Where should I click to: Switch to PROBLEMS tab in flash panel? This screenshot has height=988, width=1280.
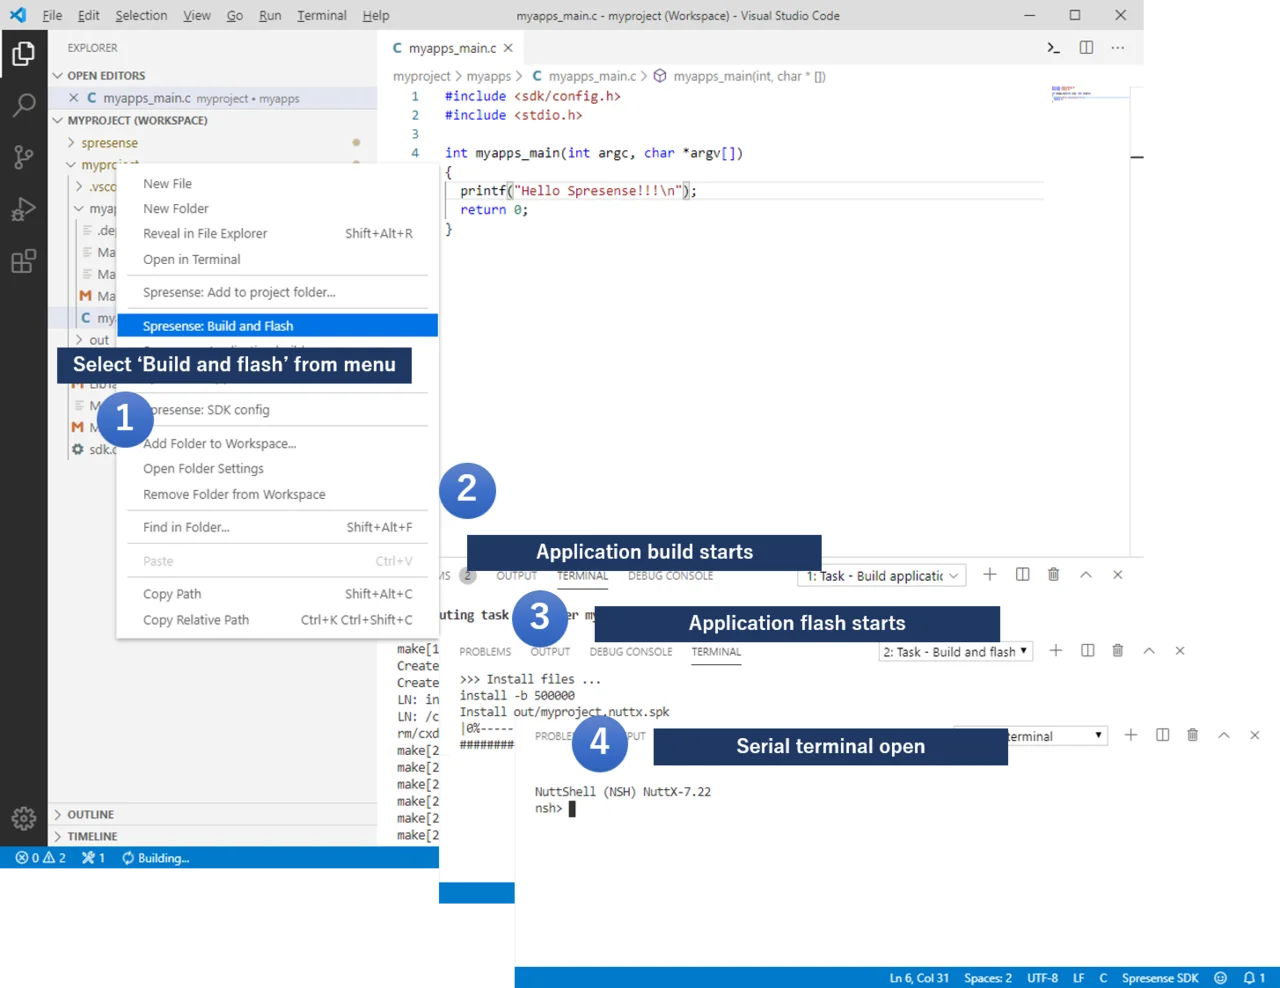pos(485,652)
